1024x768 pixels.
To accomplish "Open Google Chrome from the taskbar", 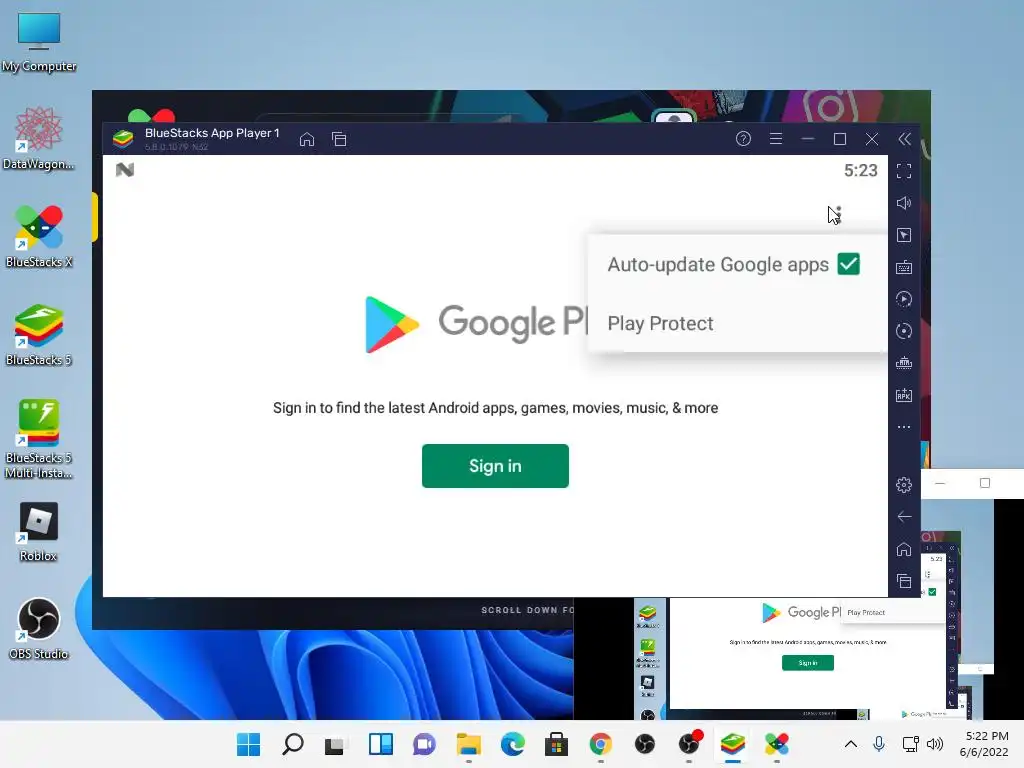I will (x=600, y=744).
